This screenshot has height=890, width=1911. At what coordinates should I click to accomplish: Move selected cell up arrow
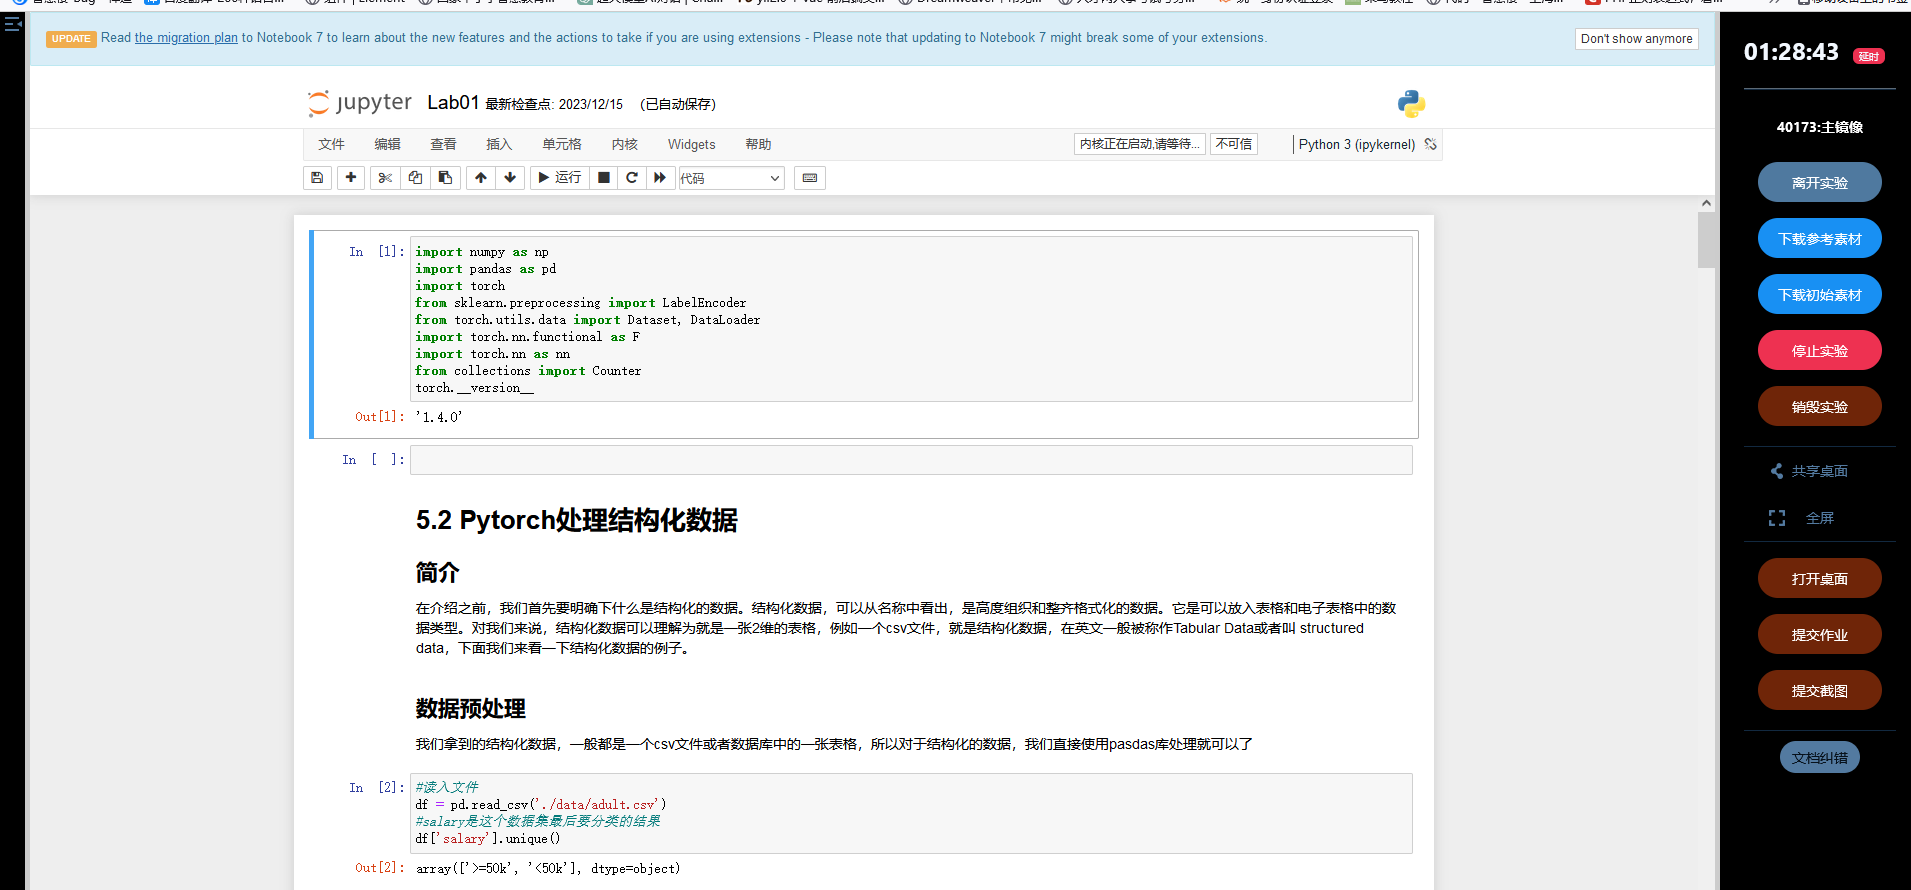tap(481, 178)
